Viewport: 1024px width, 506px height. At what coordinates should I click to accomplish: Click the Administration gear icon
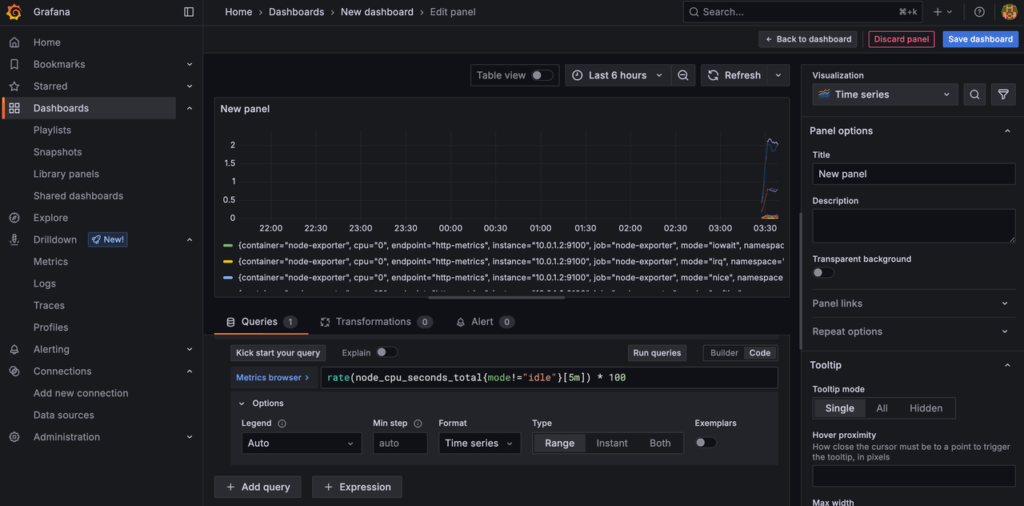click(14, 437)
